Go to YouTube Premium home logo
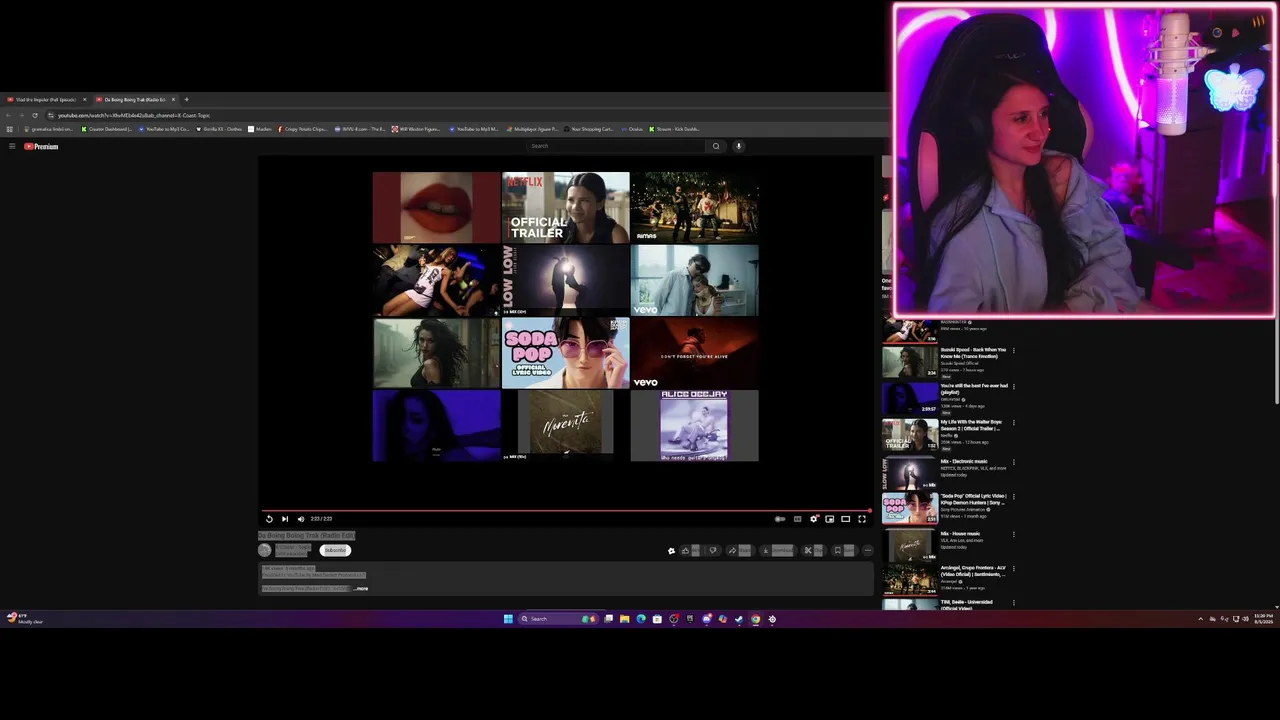The width and height of the screenshot is (1280, 720). tap(42, 146)
